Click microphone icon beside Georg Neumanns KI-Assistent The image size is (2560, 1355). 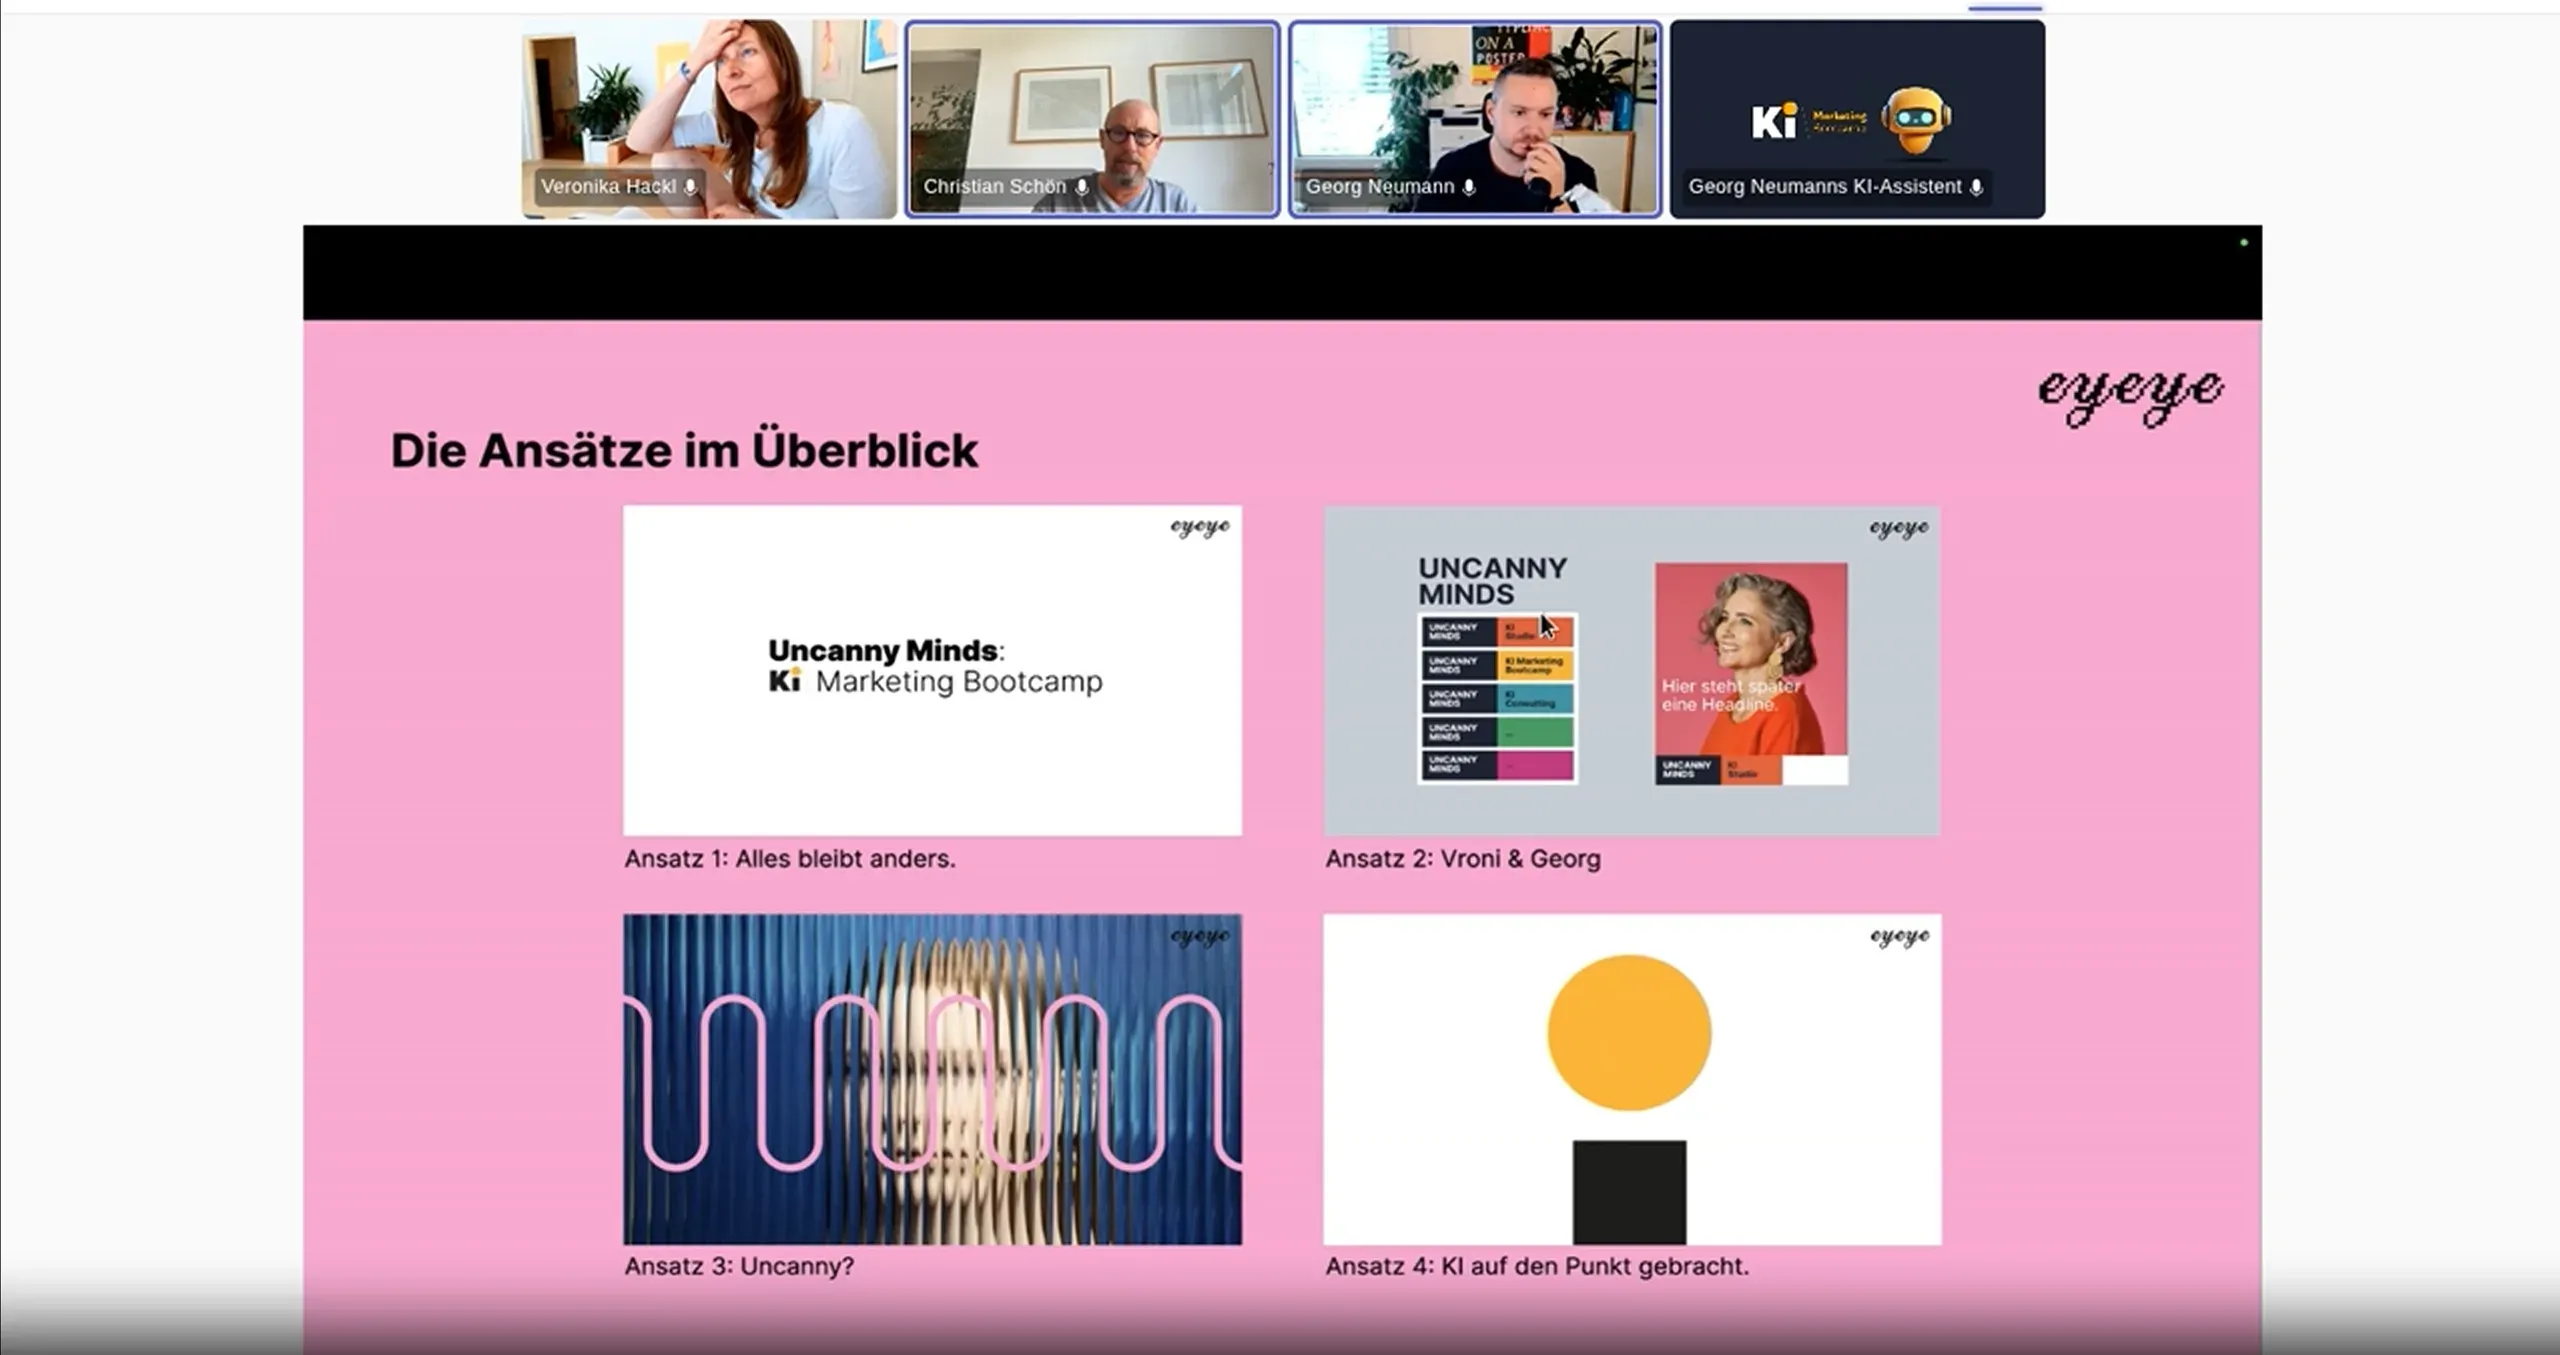1976,187
